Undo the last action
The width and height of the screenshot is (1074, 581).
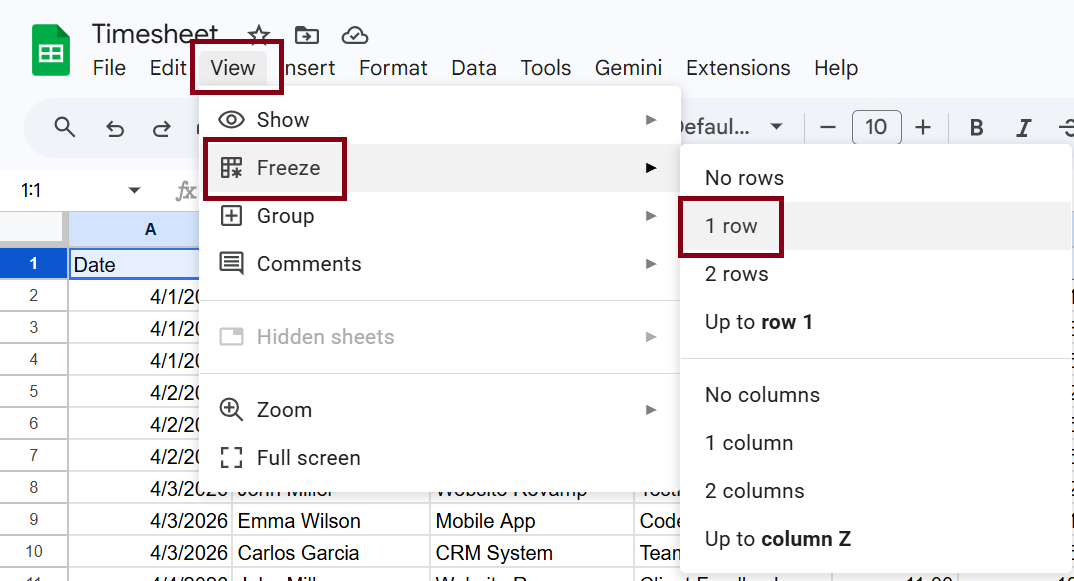(x=115, y=128)
